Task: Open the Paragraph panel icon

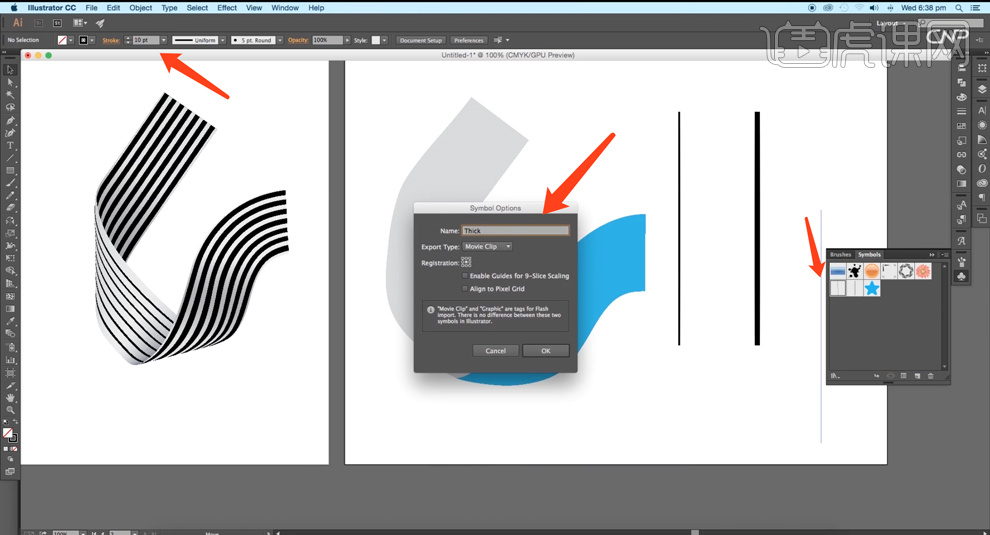Action: click(x=982, y=198)
